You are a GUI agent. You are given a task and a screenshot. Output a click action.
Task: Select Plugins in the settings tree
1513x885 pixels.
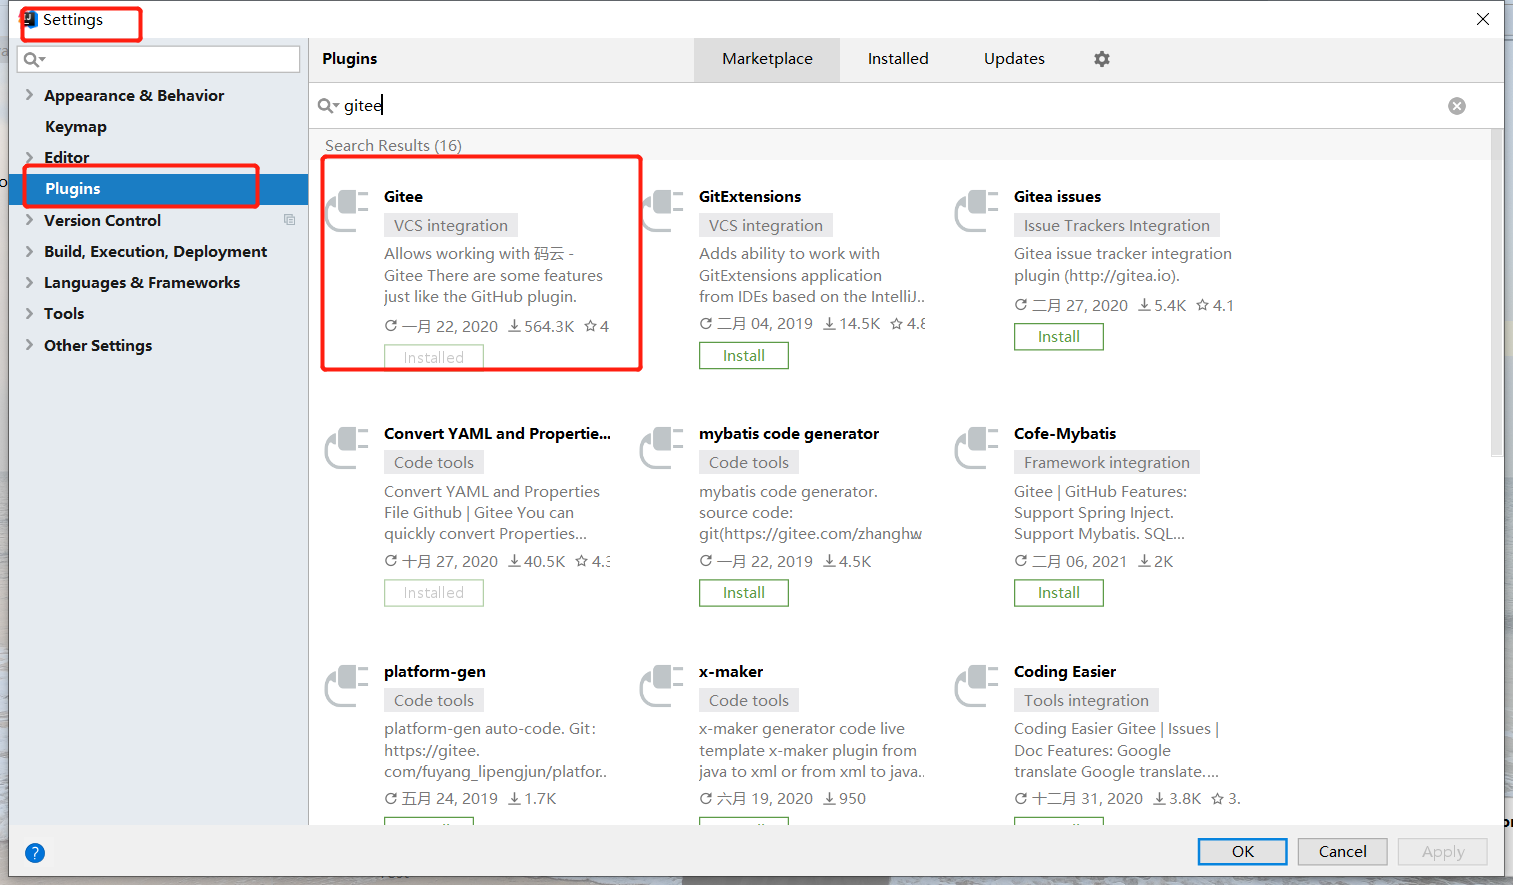[x=158, y=189]
